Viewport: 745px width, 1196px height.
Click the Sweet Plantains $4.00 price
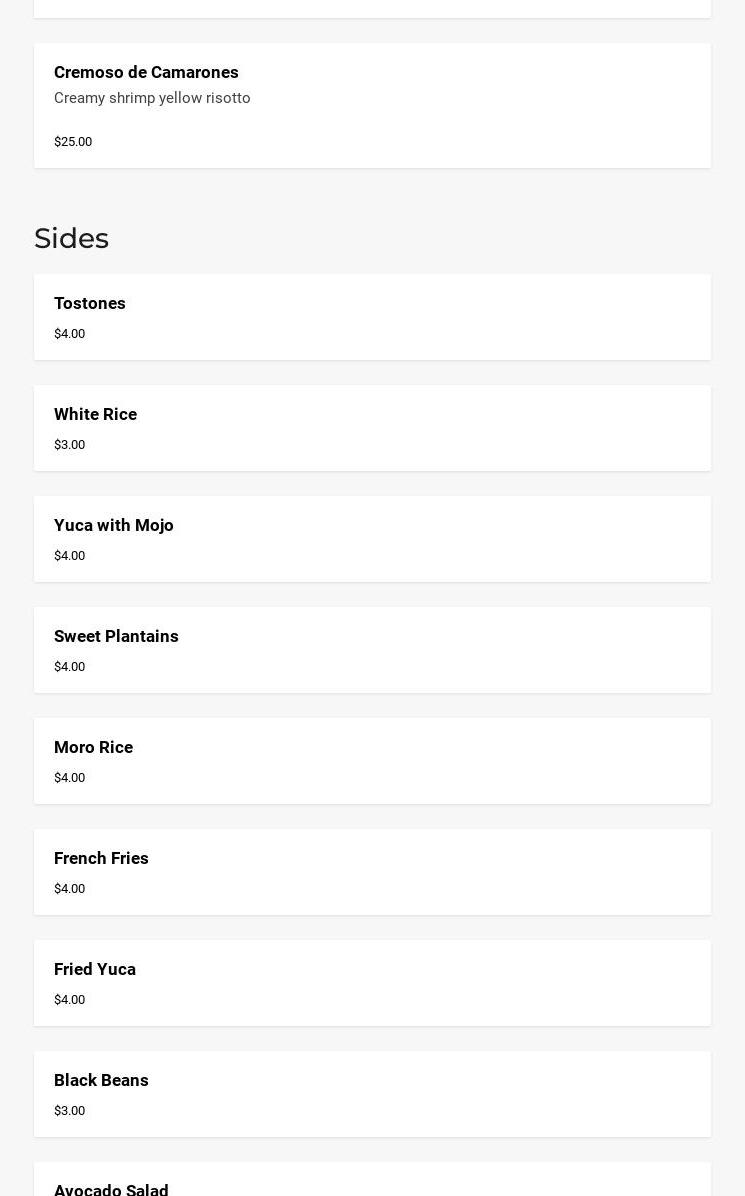click(x=70, y=667)
